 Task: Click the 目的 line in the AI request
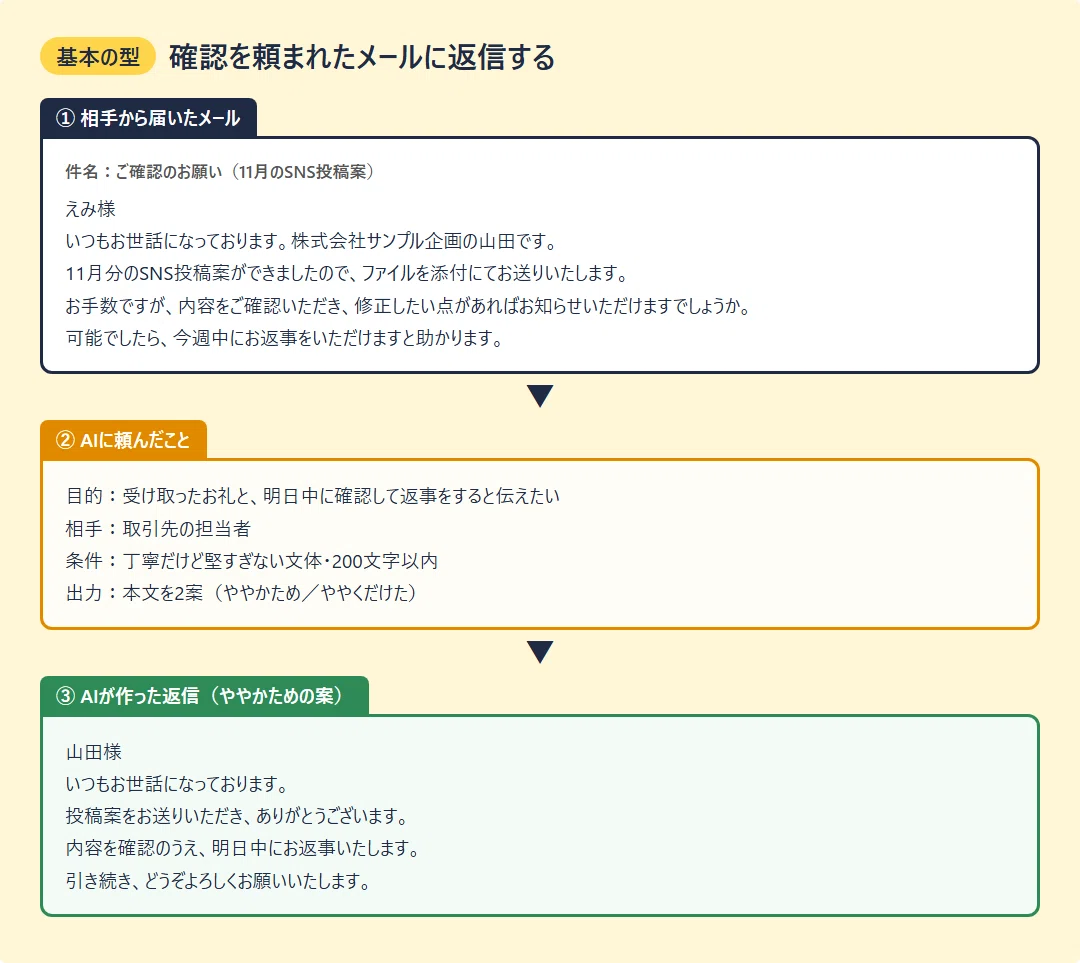[313, 496]
